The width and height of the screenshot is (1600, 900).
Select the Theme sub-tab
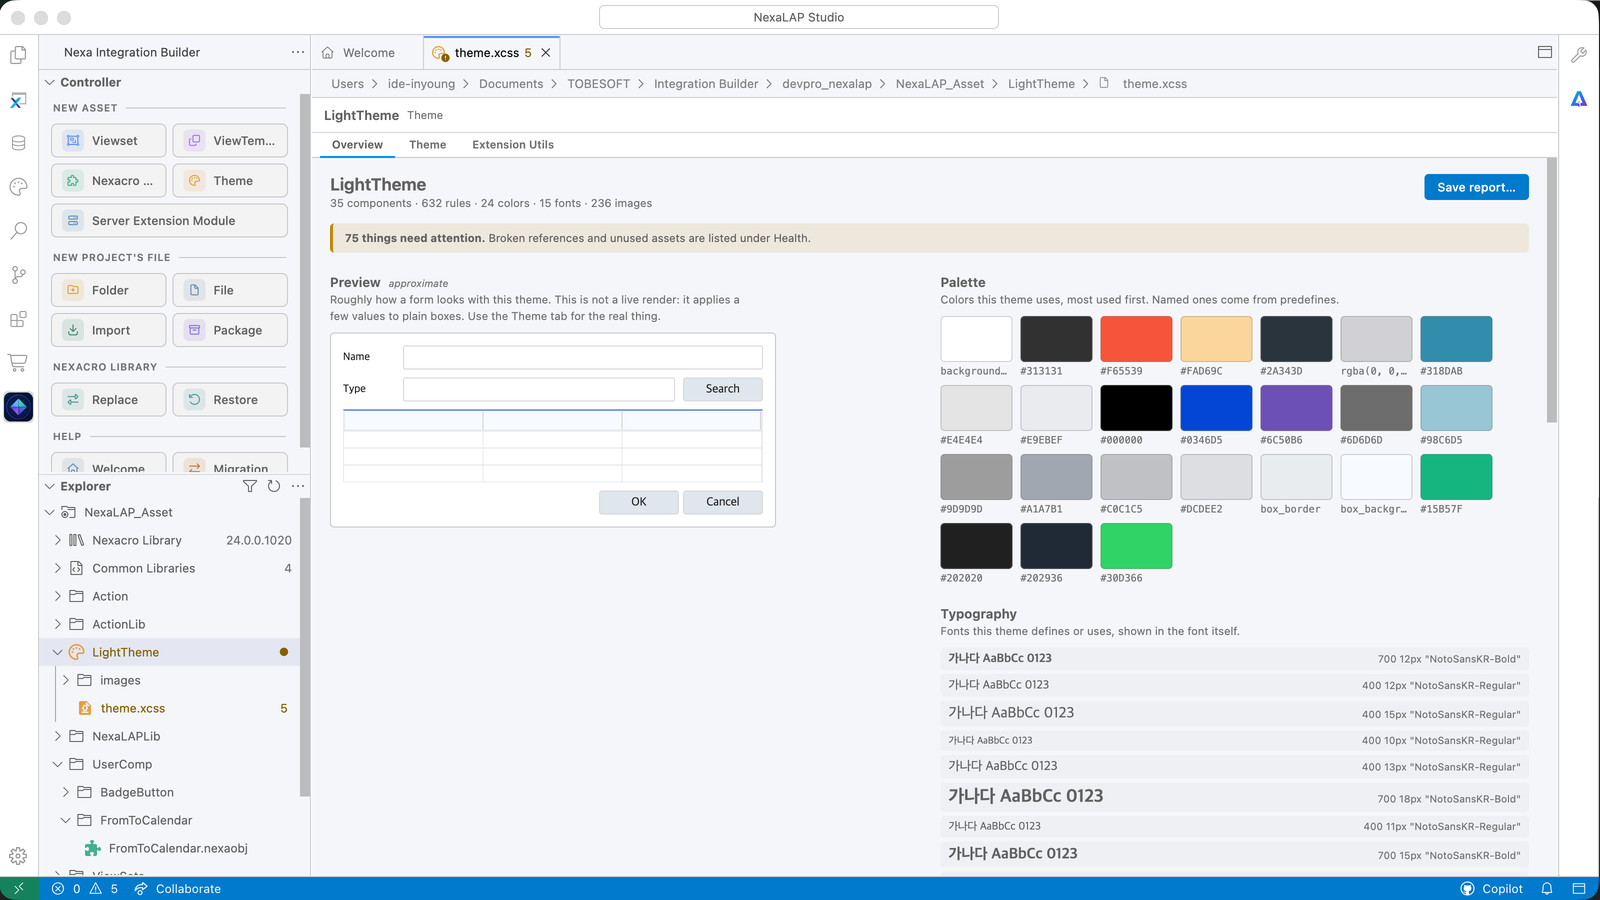[x=428, y=145]
